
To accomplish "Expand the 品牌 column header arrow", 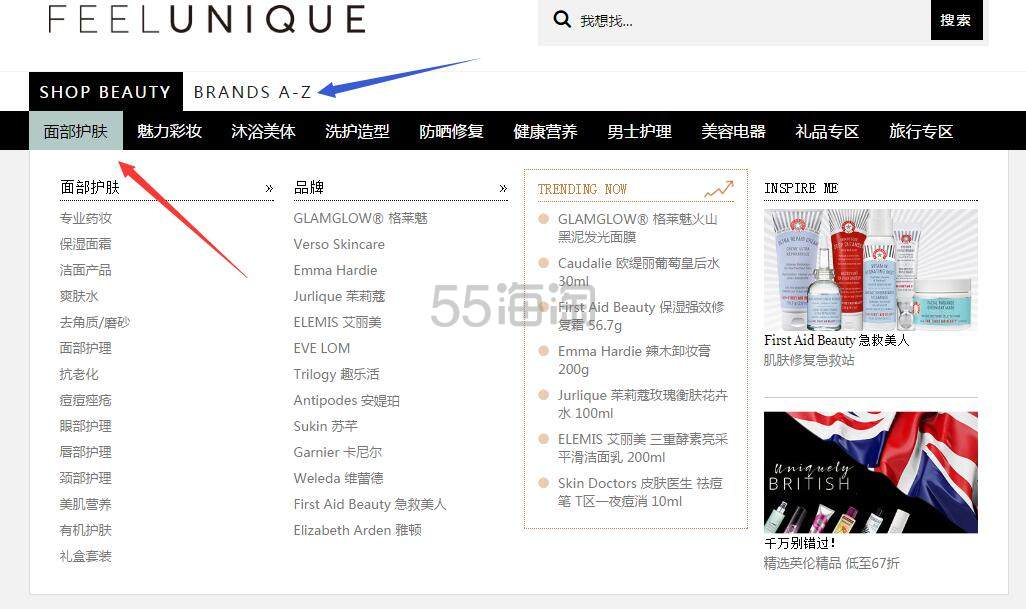I will pyautogui.click(x=503, y=188).
